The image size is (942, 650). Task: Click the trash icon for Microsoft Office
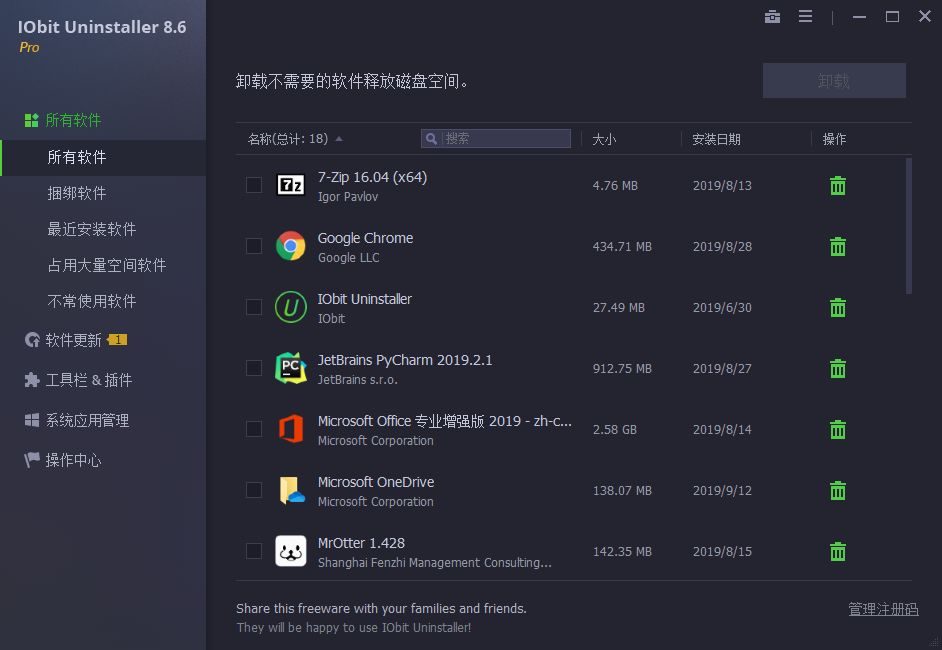837,430
